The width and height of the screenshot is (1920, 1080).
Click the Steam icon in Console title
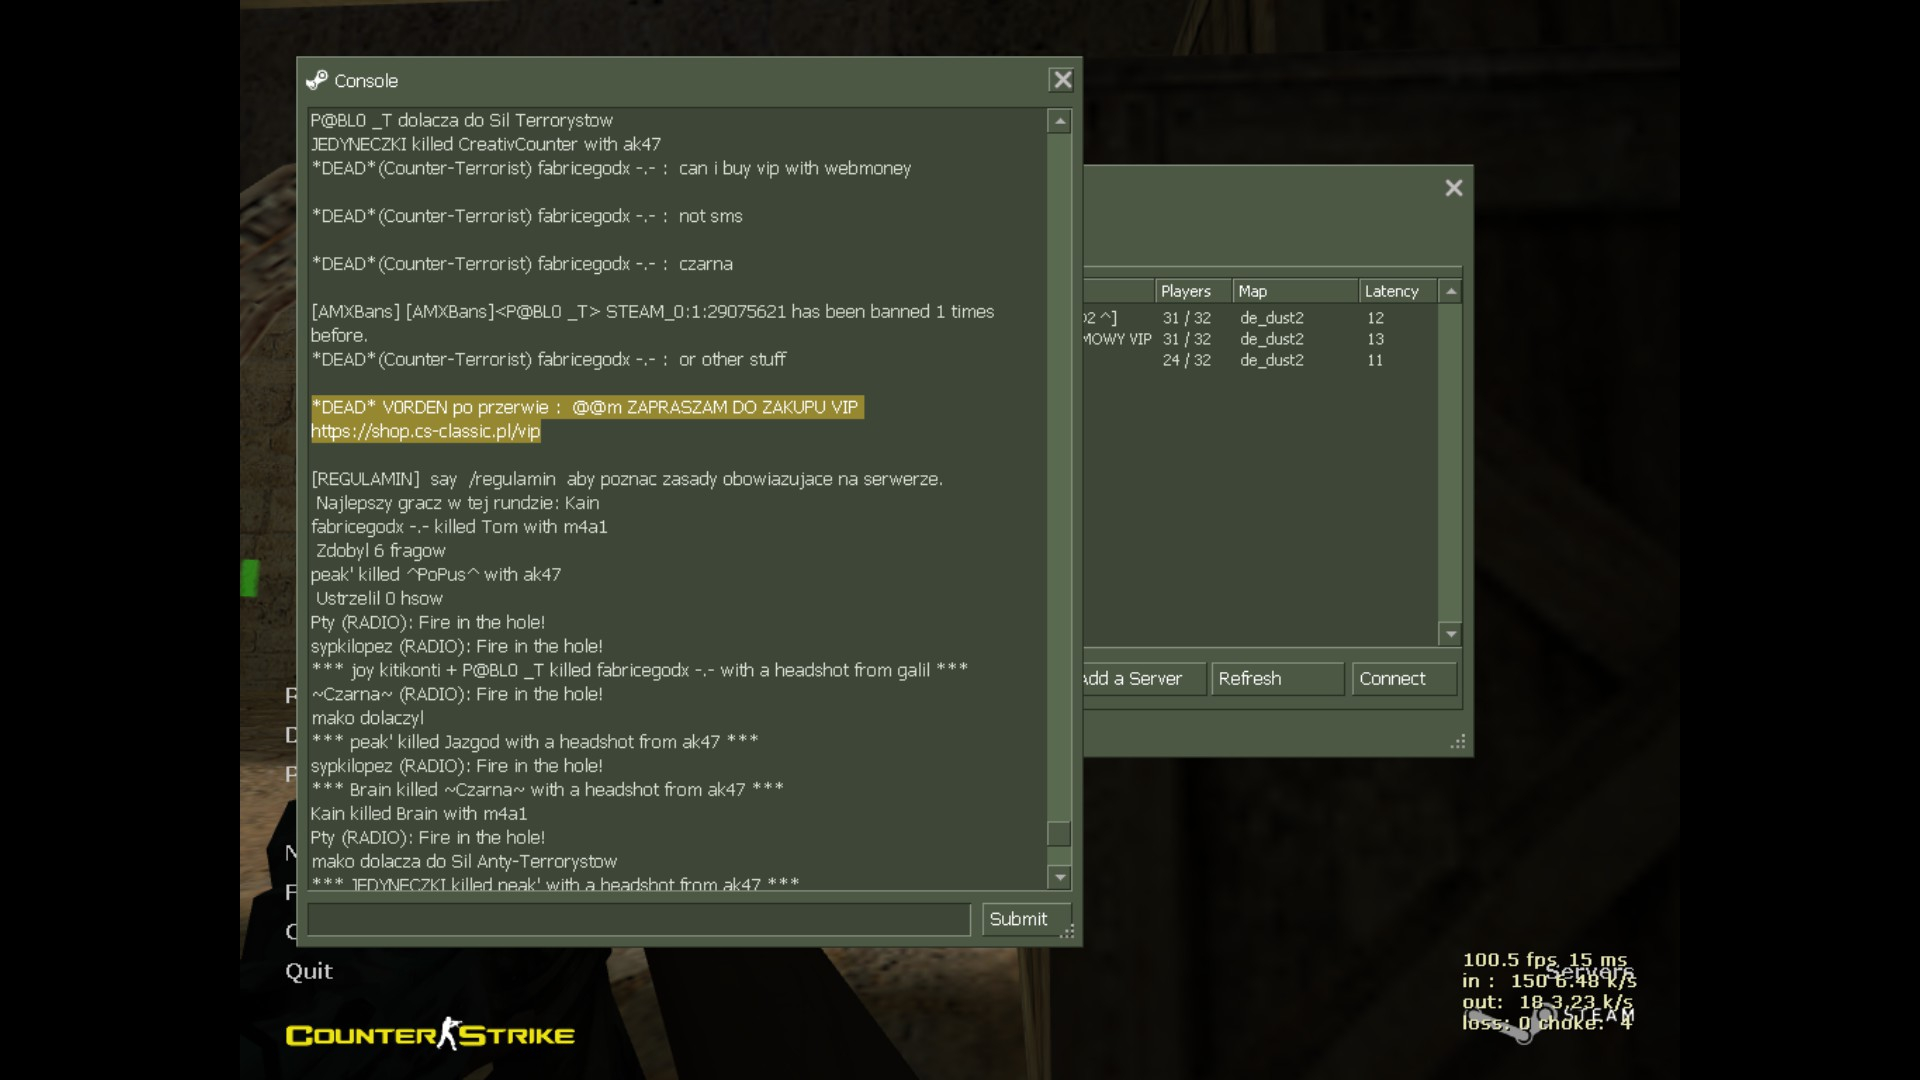click(x=317, y=80)
